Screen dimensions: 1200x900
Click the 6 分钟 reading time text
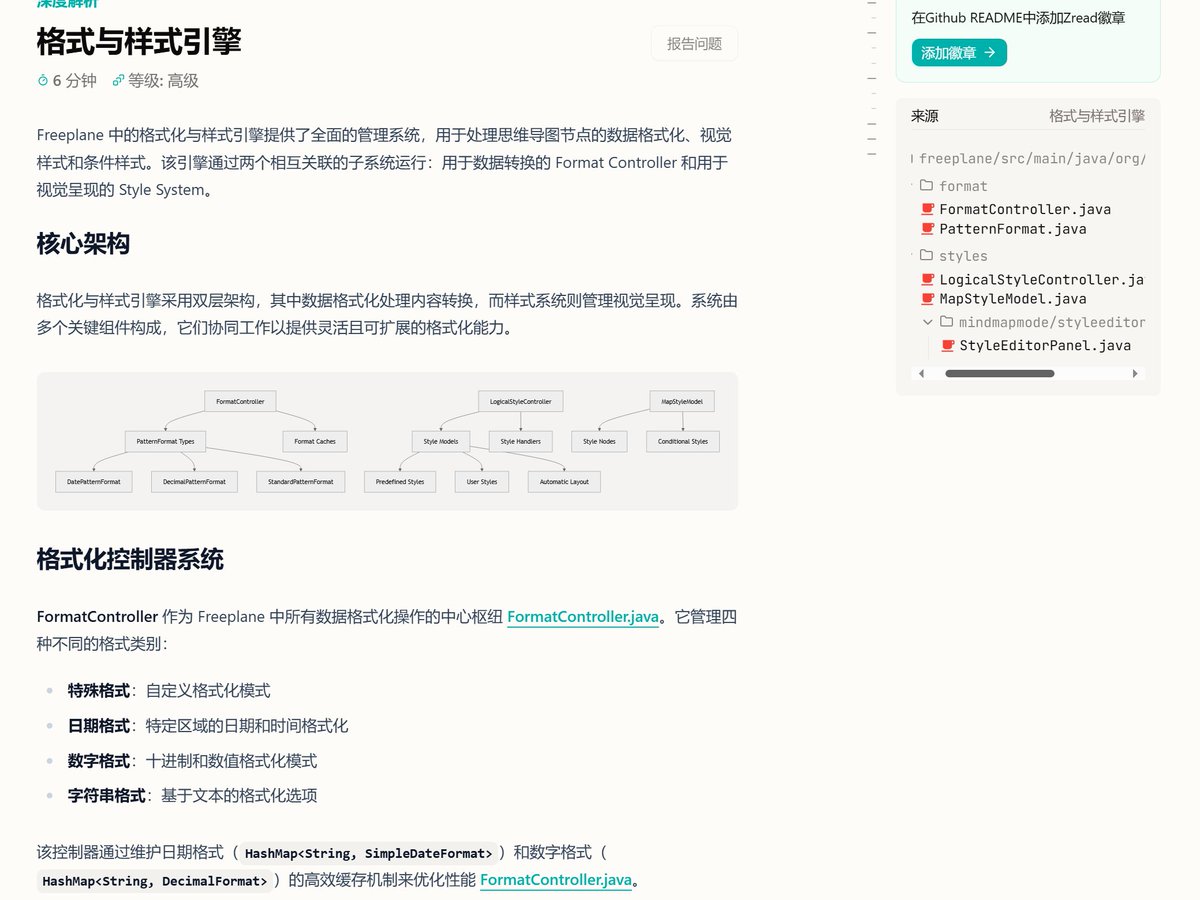[75, 81]
